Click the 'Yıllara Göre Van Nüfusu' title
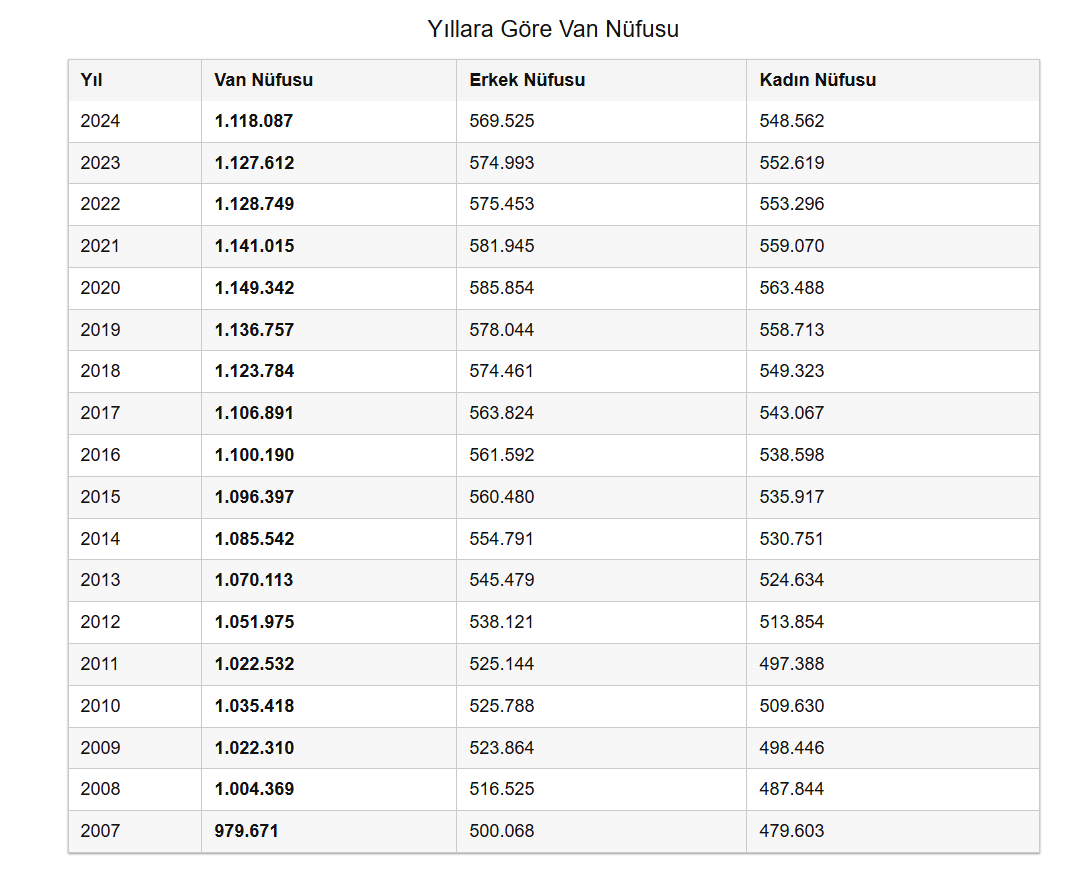Viewport: 1073px width, 872px height. click(553, 29)
